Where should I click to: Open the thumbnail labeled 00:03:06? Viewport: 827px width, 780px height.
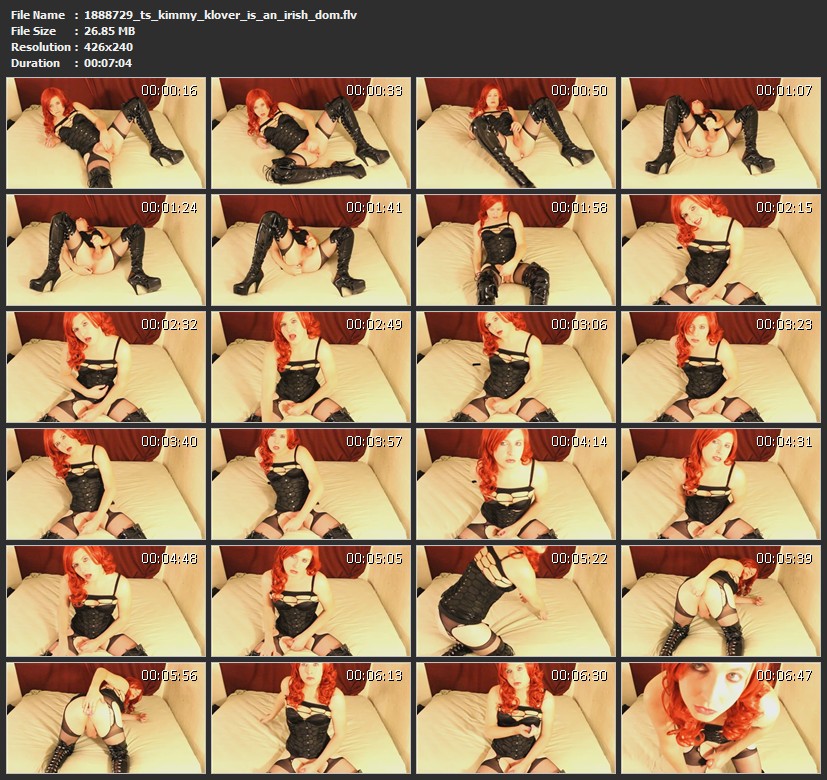(x=514, y=366)
